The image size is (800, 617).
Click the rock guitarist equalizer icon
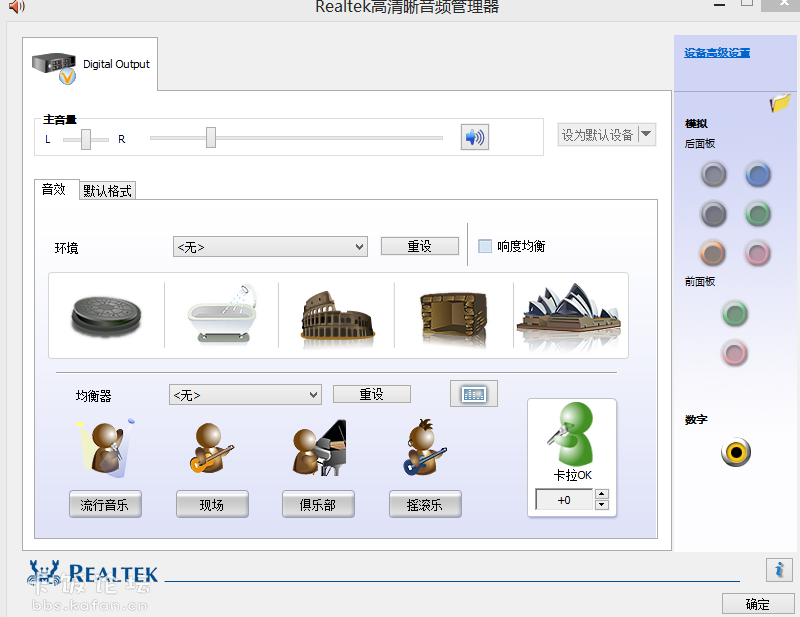424,448
